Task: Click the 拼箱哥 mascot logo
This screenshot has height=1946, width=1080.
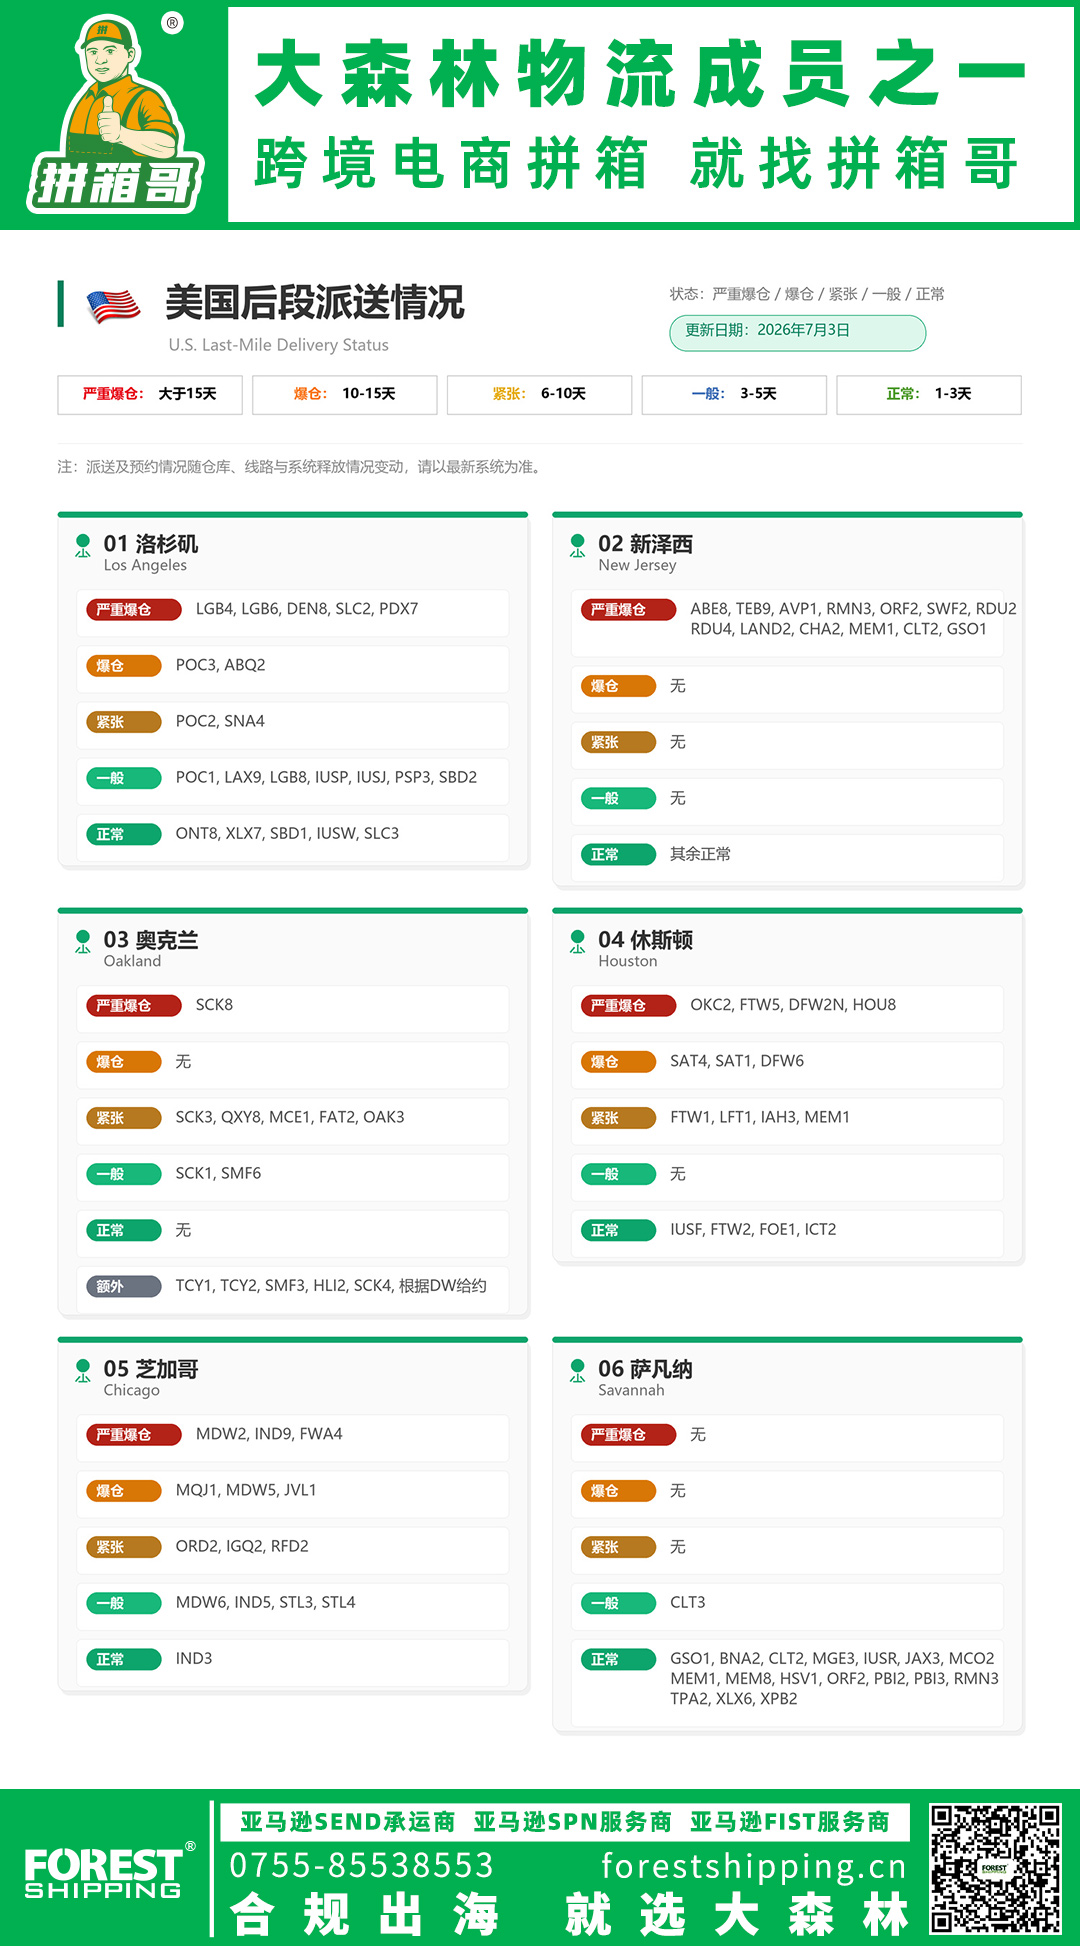Action: [x=115, y=114]
